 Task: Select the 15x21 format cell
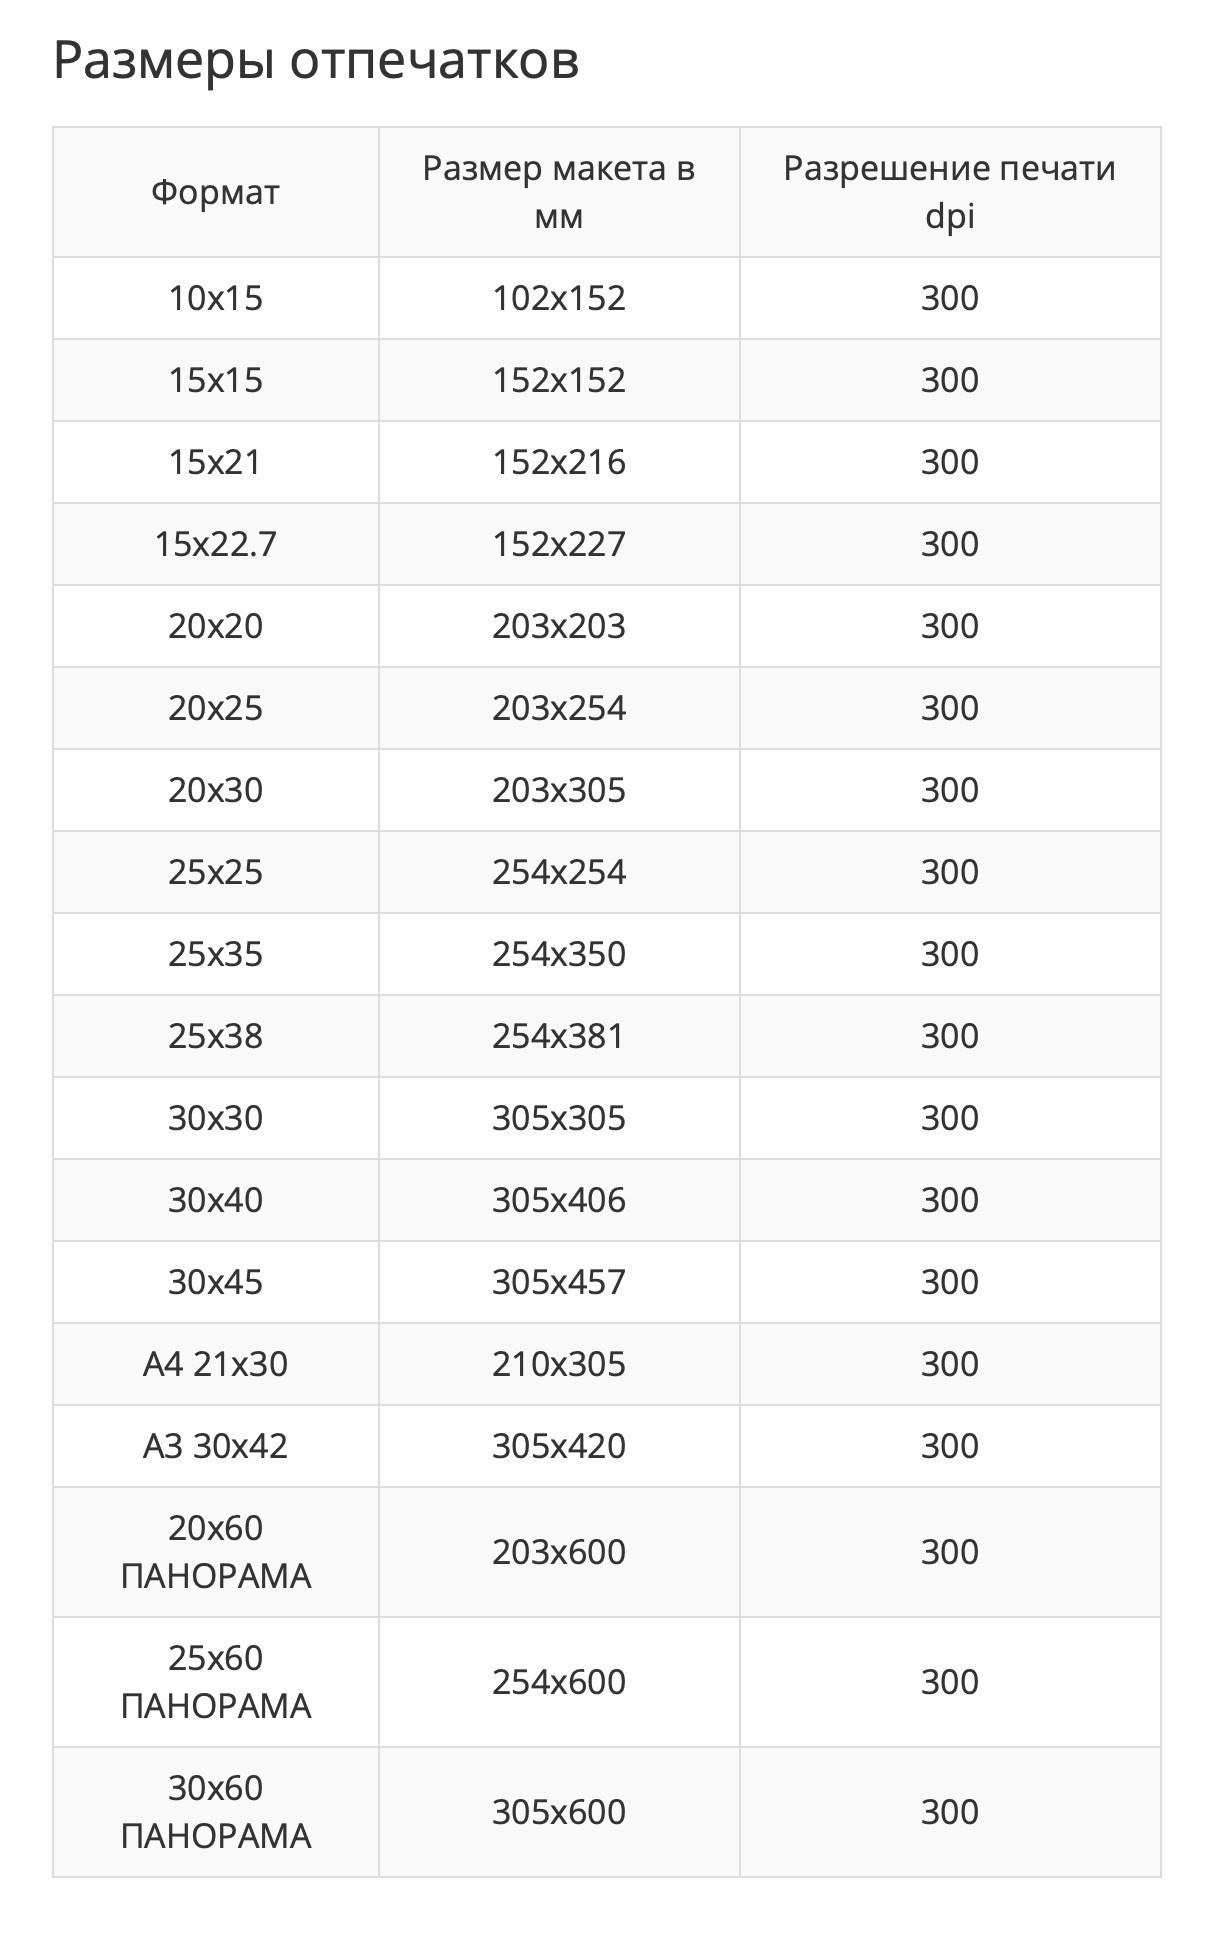coord(215,462)
